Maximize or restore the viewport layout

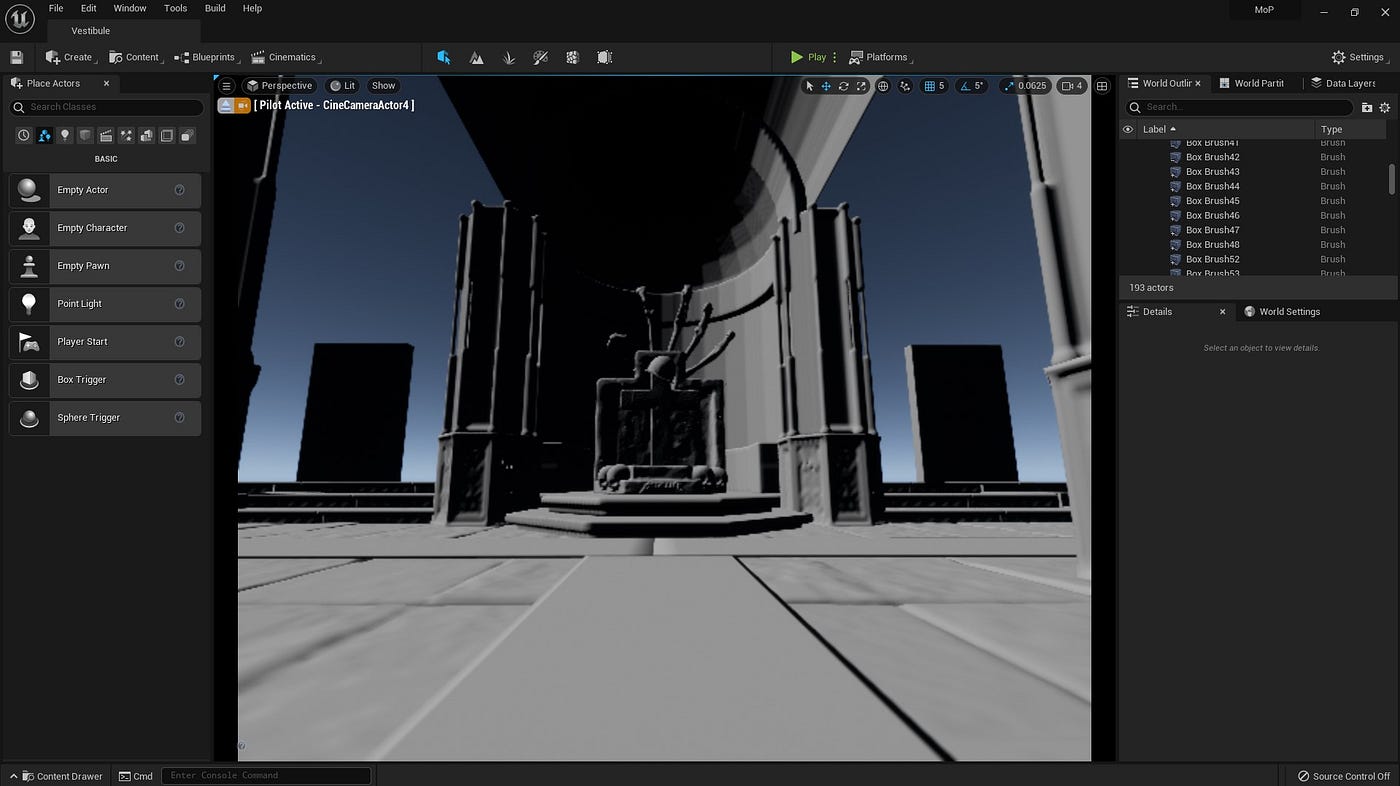[x=1102, y=86]
